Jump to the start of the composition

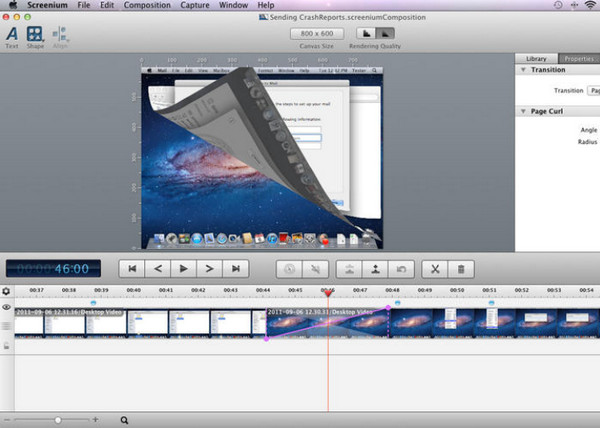(x=131, y=268)
